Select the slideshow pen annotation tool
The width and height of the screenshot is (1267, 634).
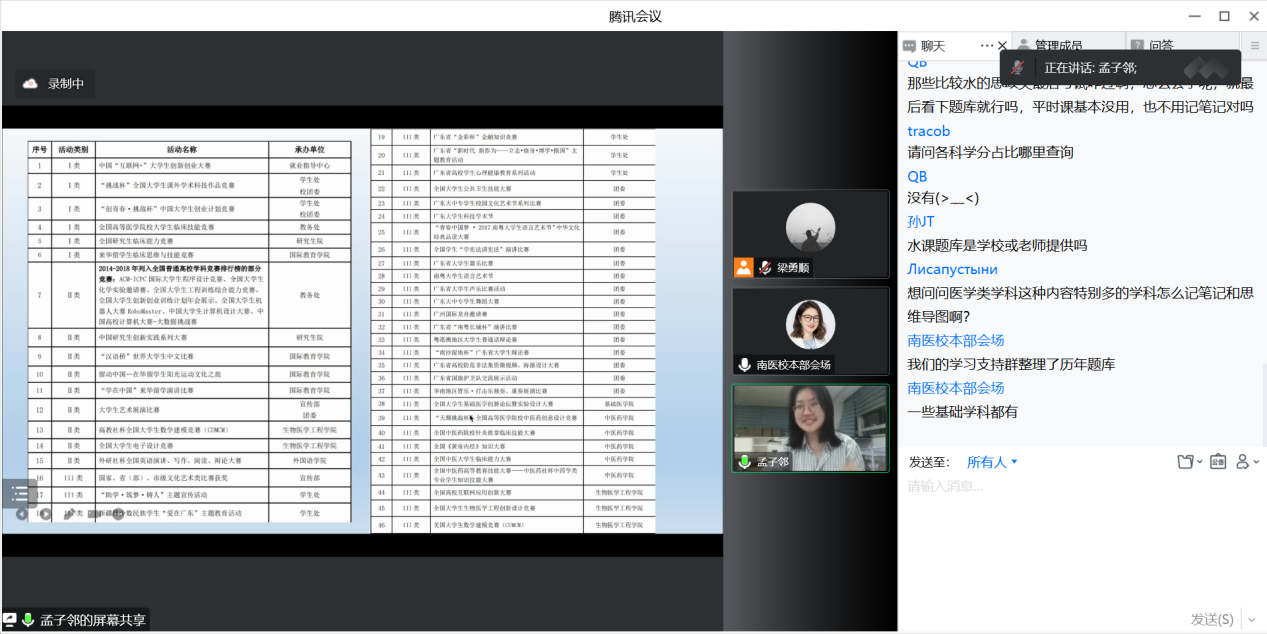coord(70,514)
